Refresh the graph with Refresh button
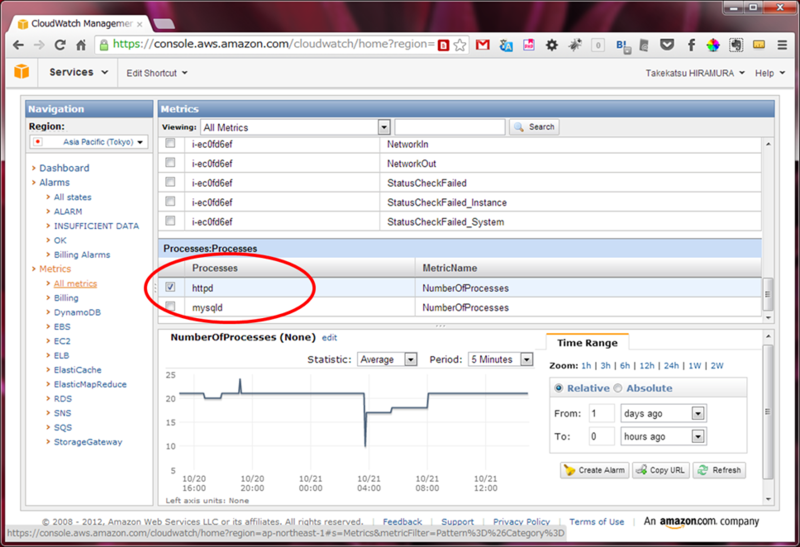Viewport: 800px width, 547px height. [x=719, y=470]
